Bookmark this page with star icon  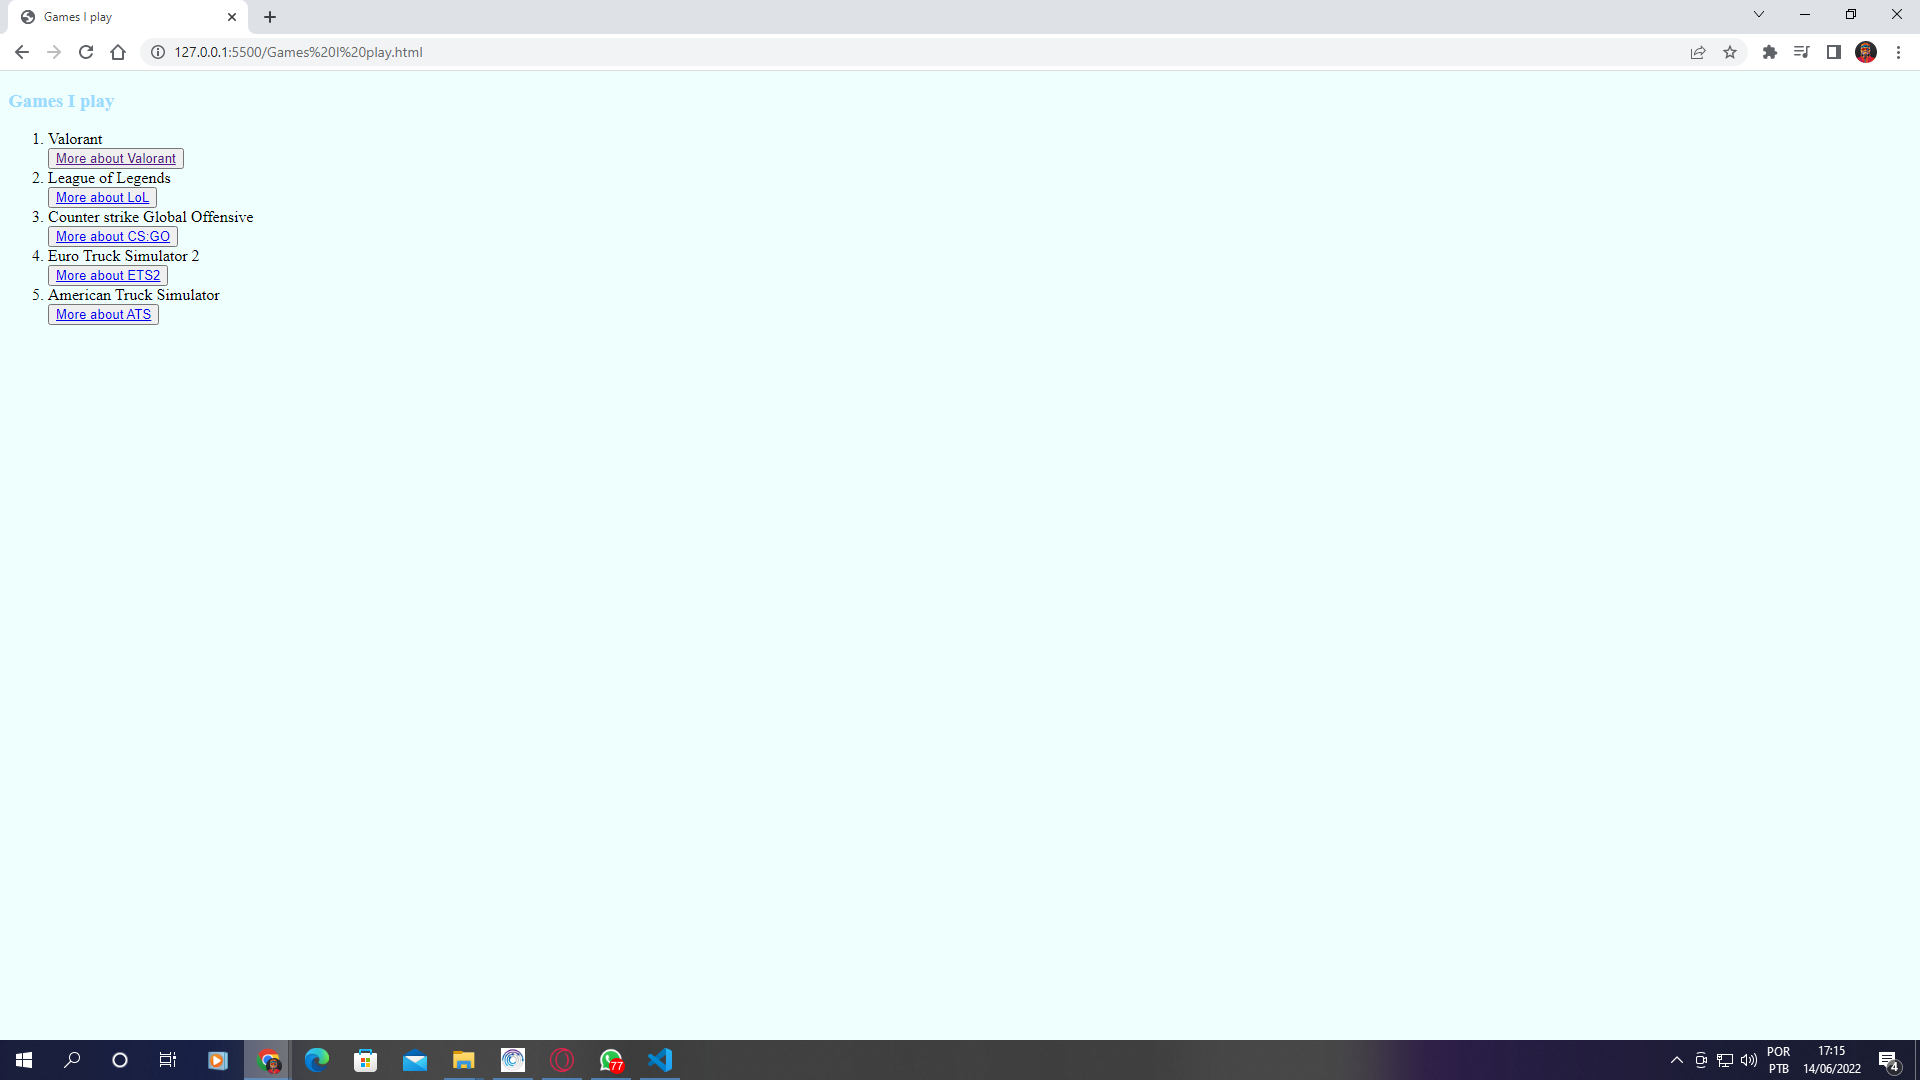click(1730, 52)
